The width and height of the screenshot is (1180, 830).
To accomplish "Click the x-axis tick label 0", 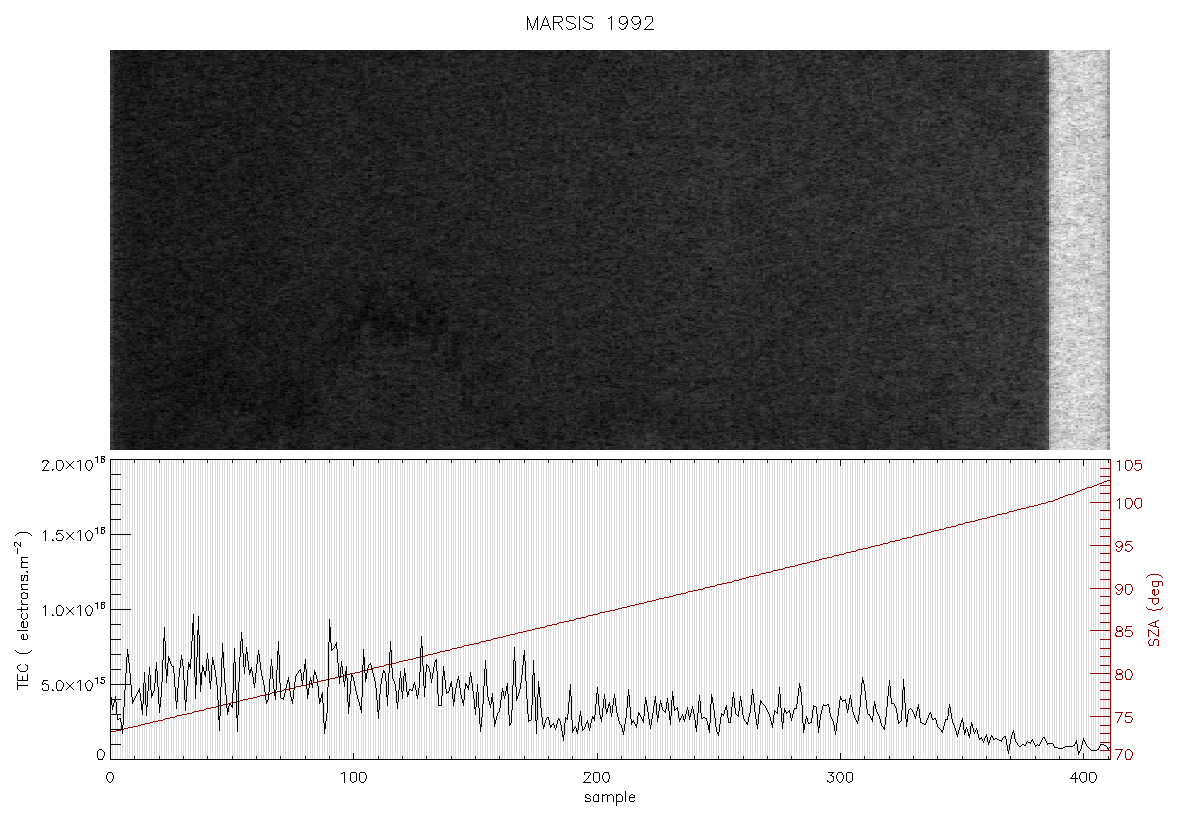I will (110, 777).
